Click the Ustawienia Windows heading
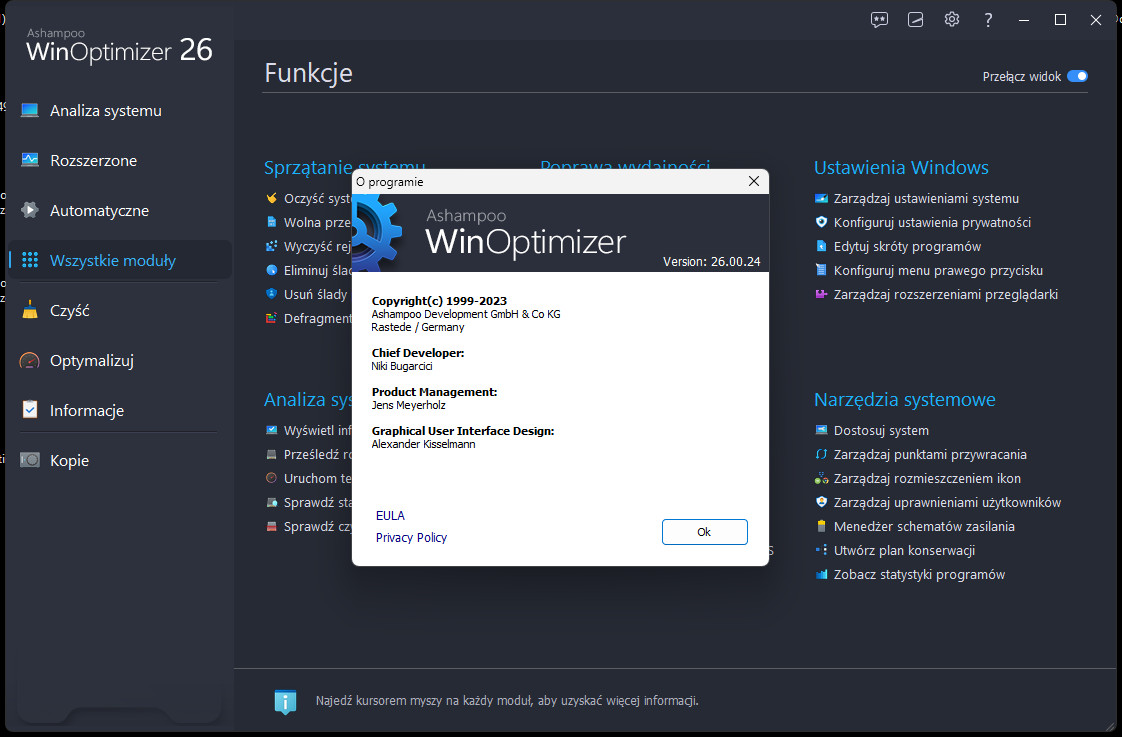This screenshot has width=1122, height=737. click(x=901, y=167)
